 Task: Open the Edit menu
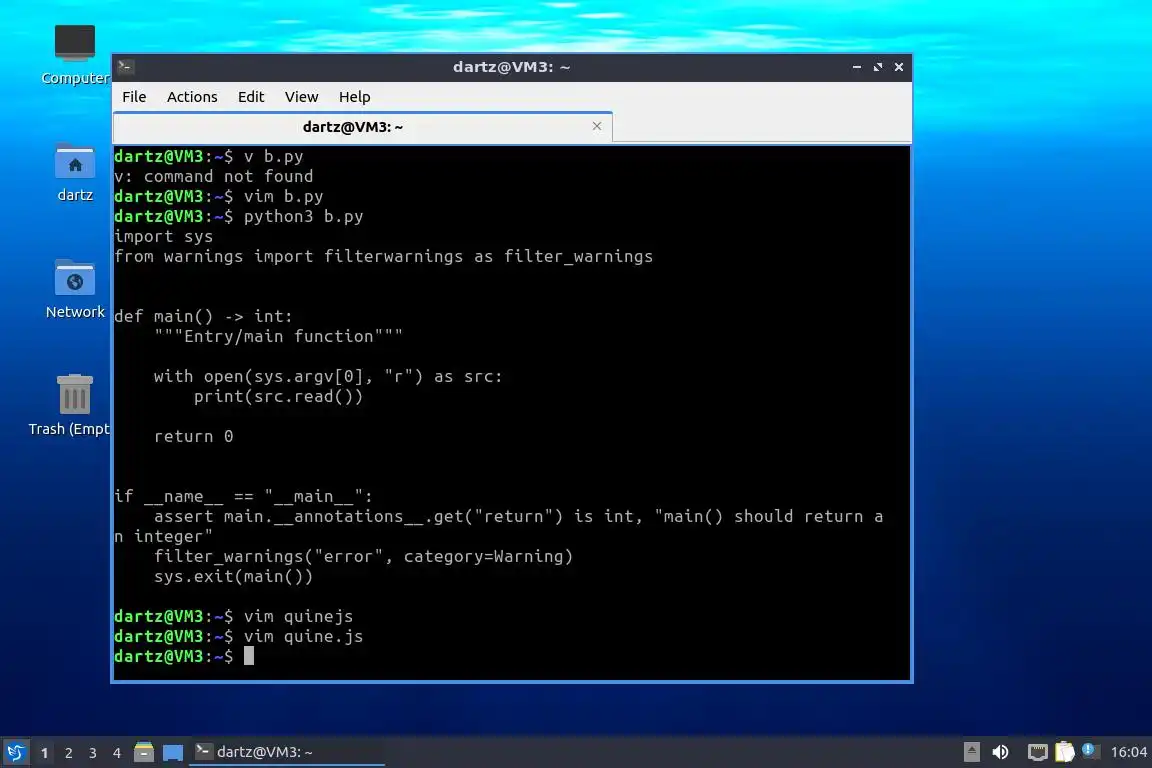coord(251,97)
